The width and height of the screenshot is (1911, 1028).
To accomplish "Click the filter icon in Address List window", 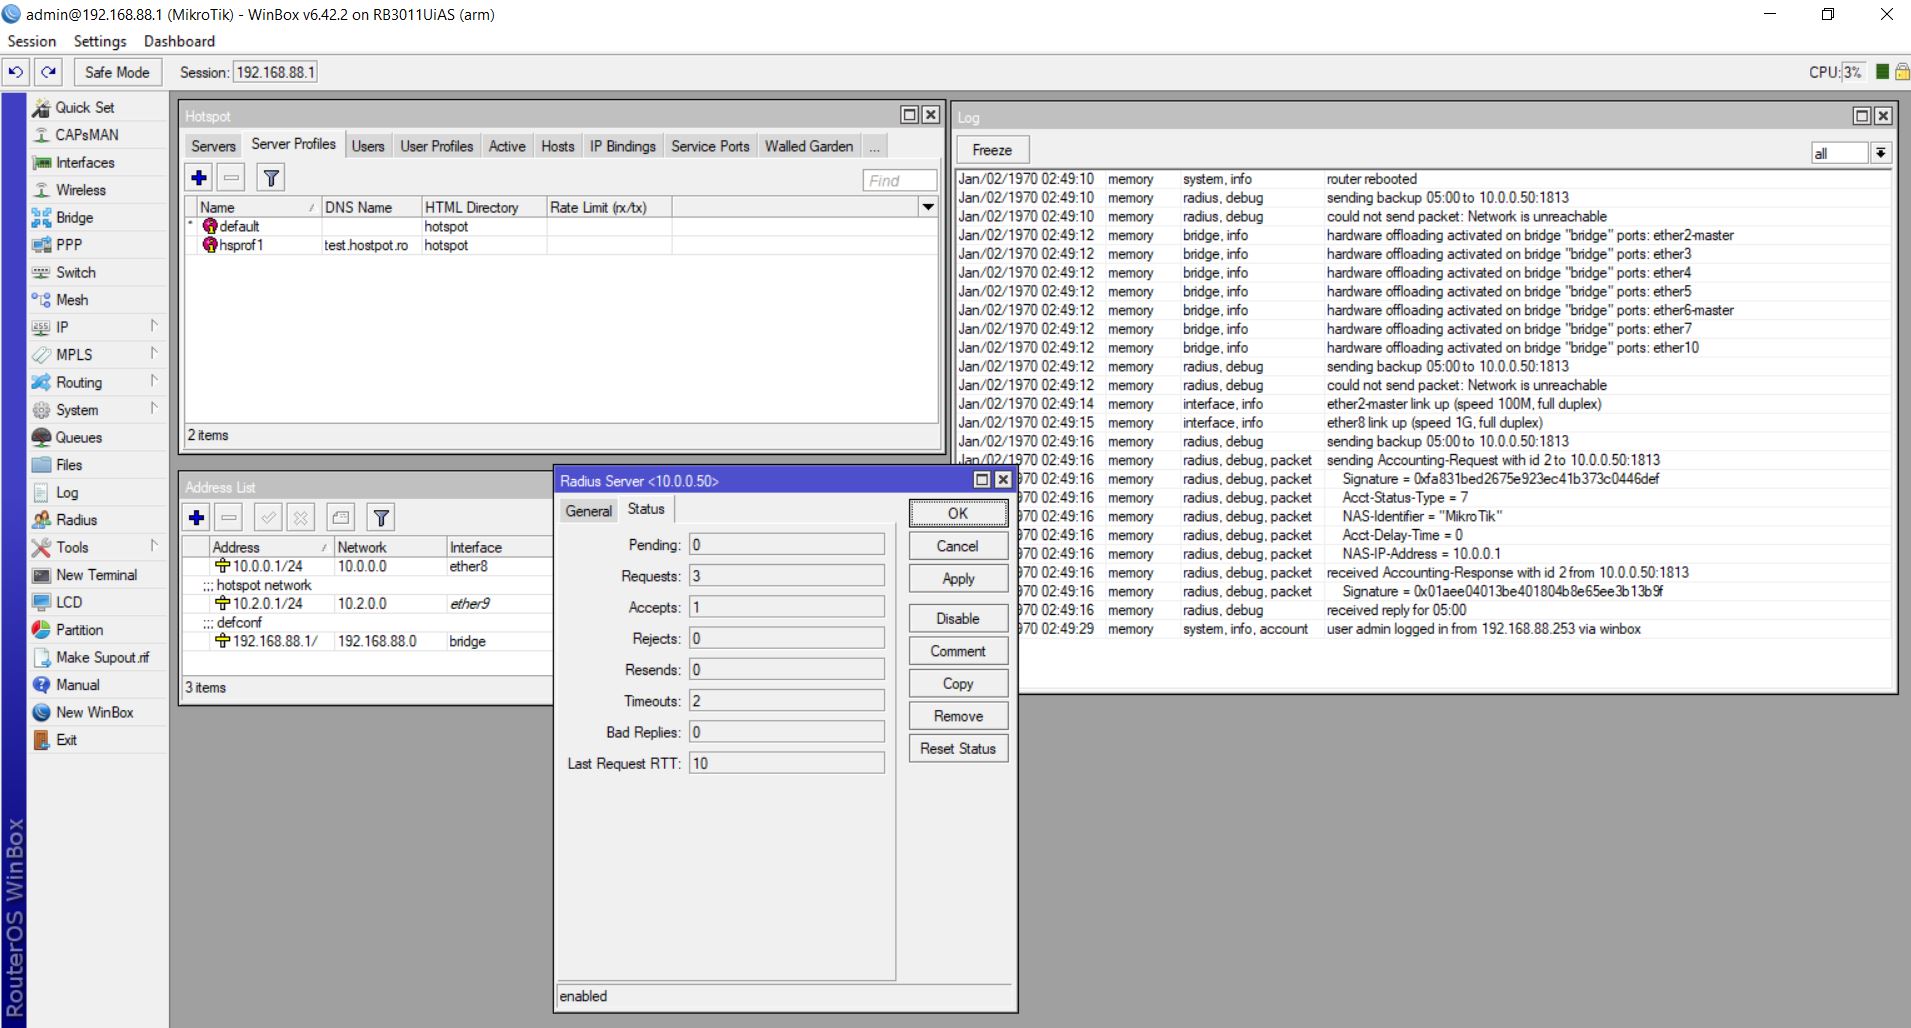I will coord(381,517).
